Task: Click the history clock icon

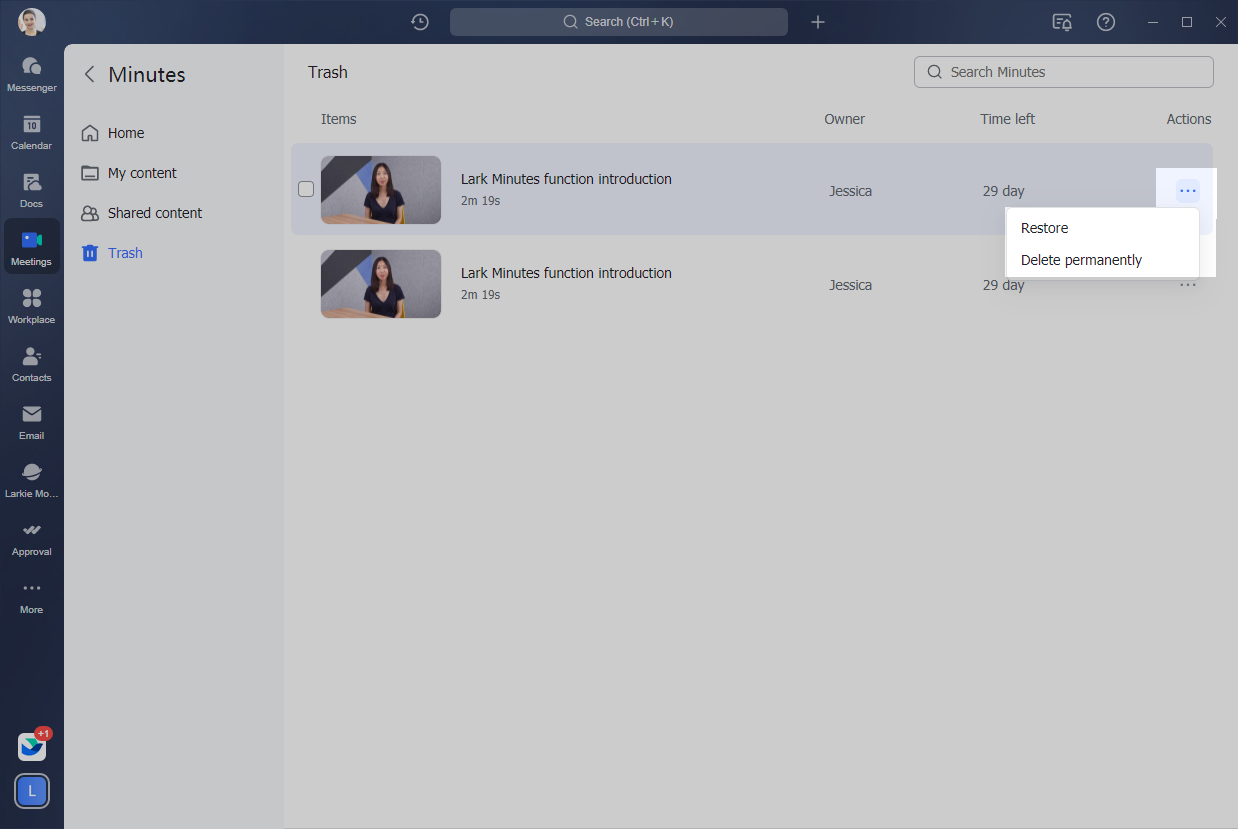Action: [x=420, y=22]
